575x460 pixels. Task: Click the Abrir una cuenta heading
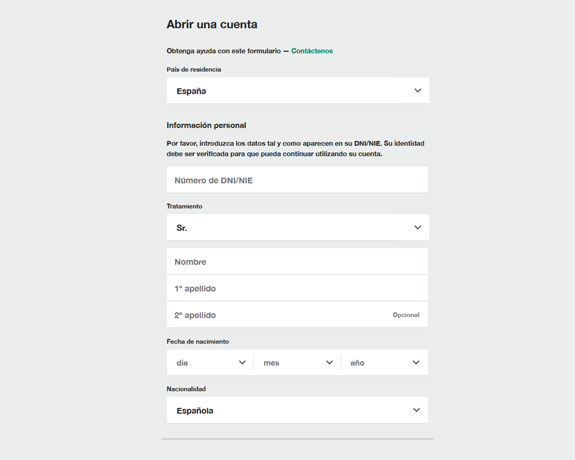[212, 25]
